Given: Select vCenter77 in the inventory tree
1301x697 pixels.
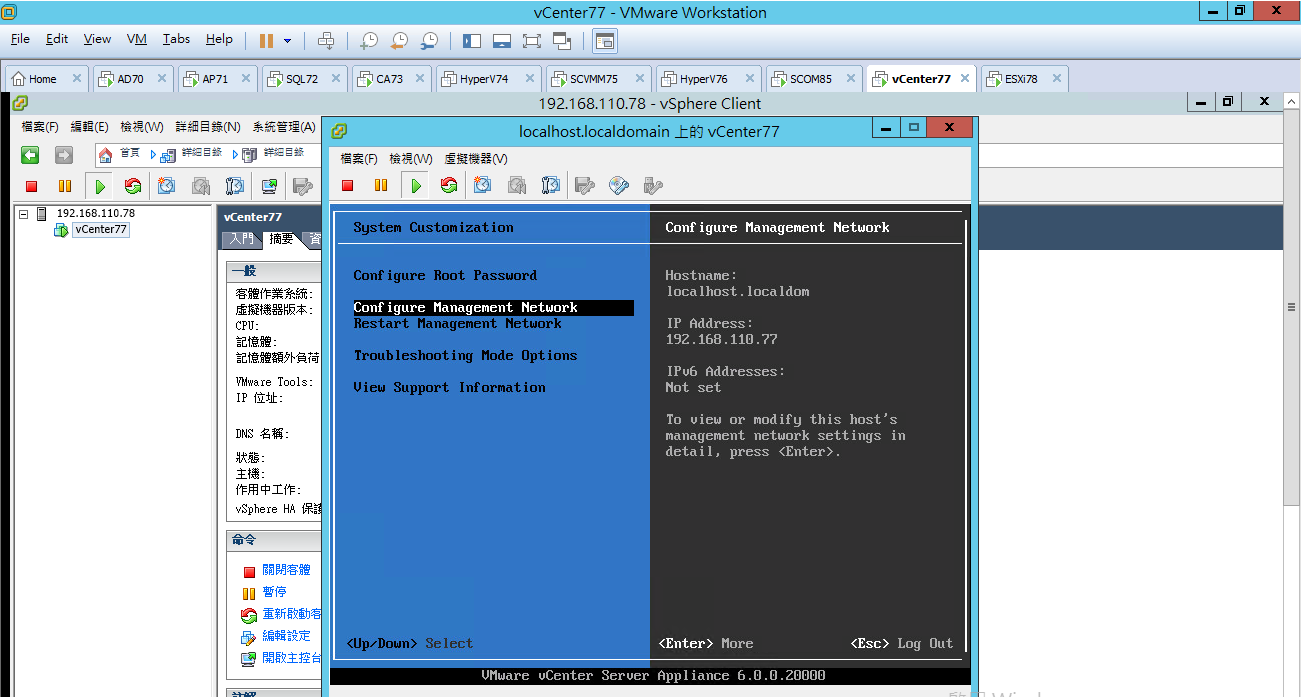Looking at the screenshot, I should 101,229.
